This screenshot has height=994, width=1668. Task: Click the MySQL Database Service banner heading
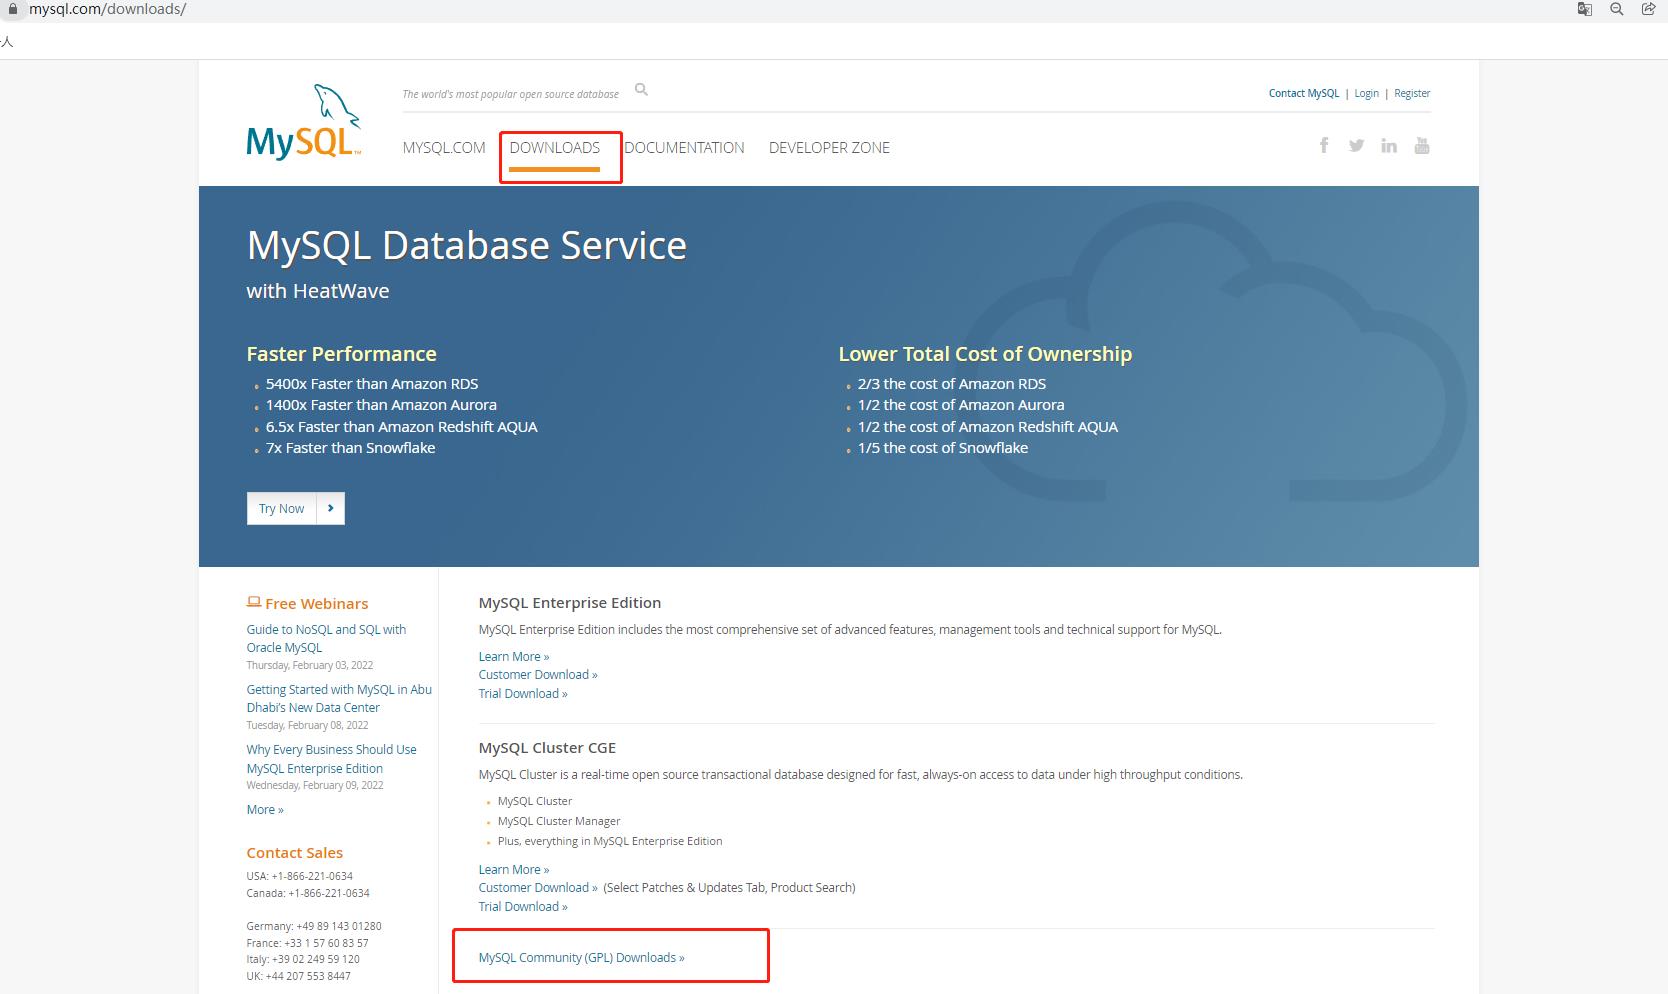[x=467, y=246]
